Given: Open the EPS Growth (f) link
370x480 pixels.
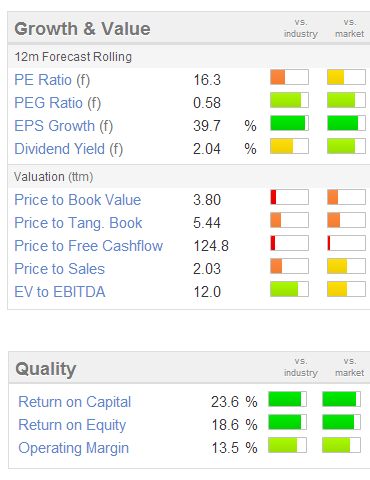Looking at the screenshot, I should click(x=64, y=126).
